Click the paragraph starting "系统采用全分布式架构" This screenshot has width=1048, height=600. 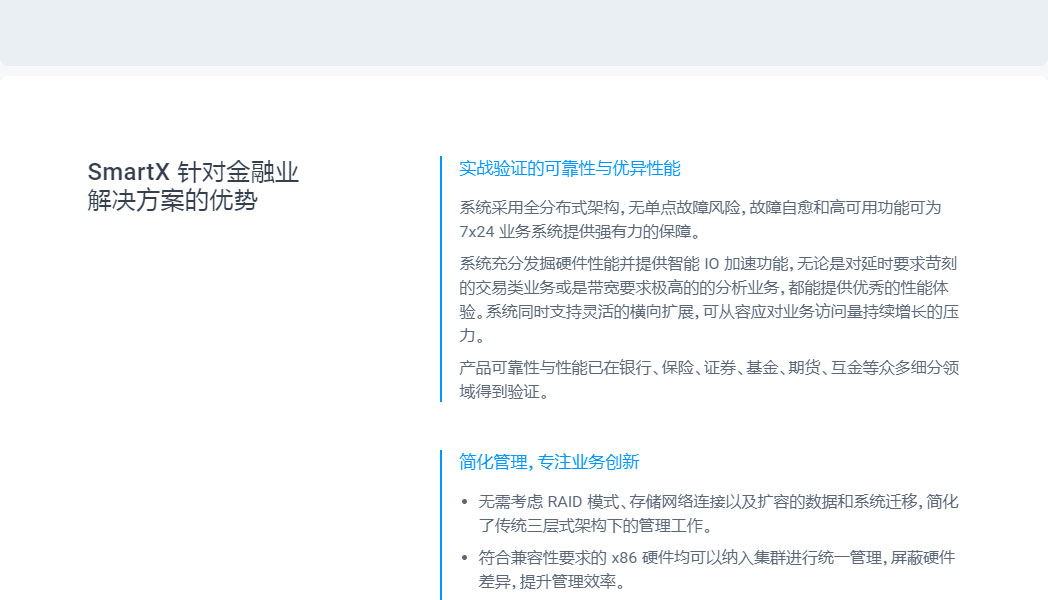click(700, 219)
